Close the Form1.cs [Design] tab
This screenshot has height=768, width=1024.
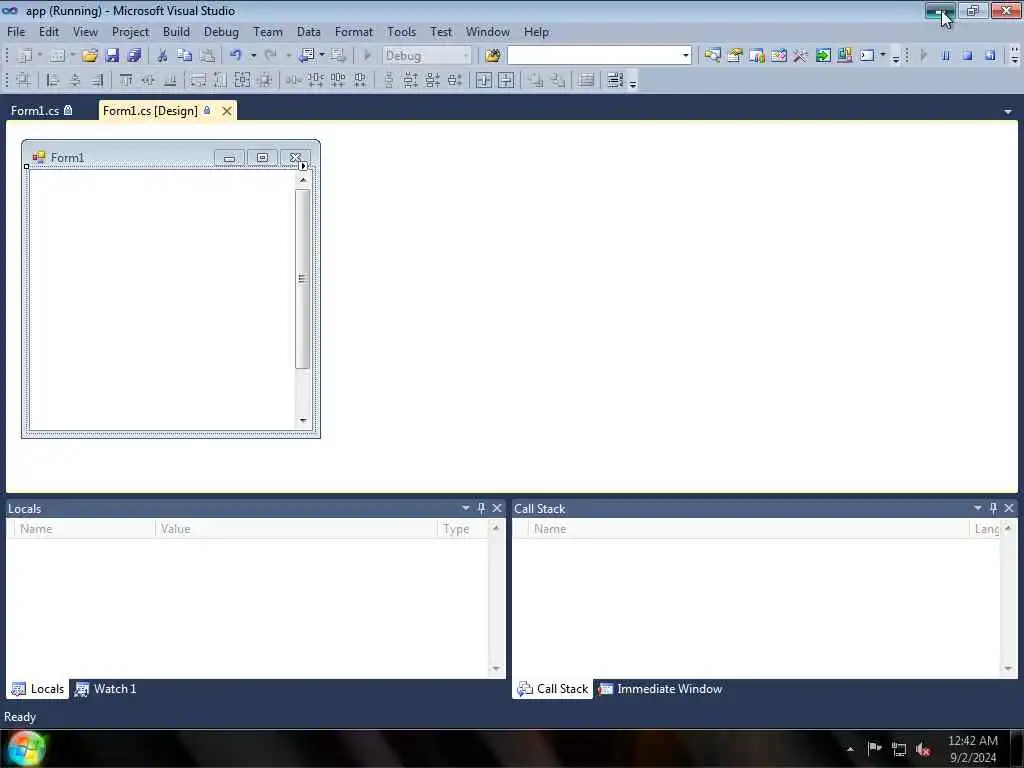(227, 111)
